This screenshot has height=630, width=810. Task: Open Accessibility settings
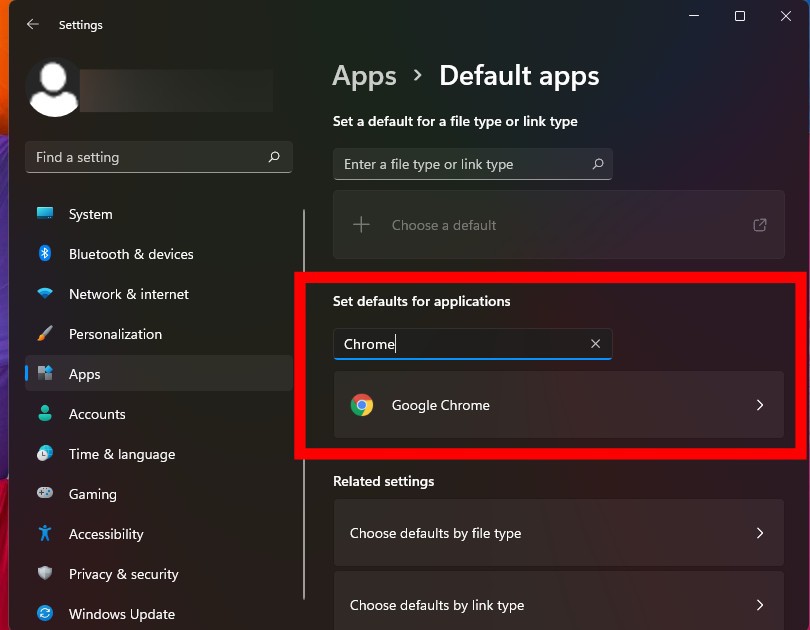pos(159,533)
